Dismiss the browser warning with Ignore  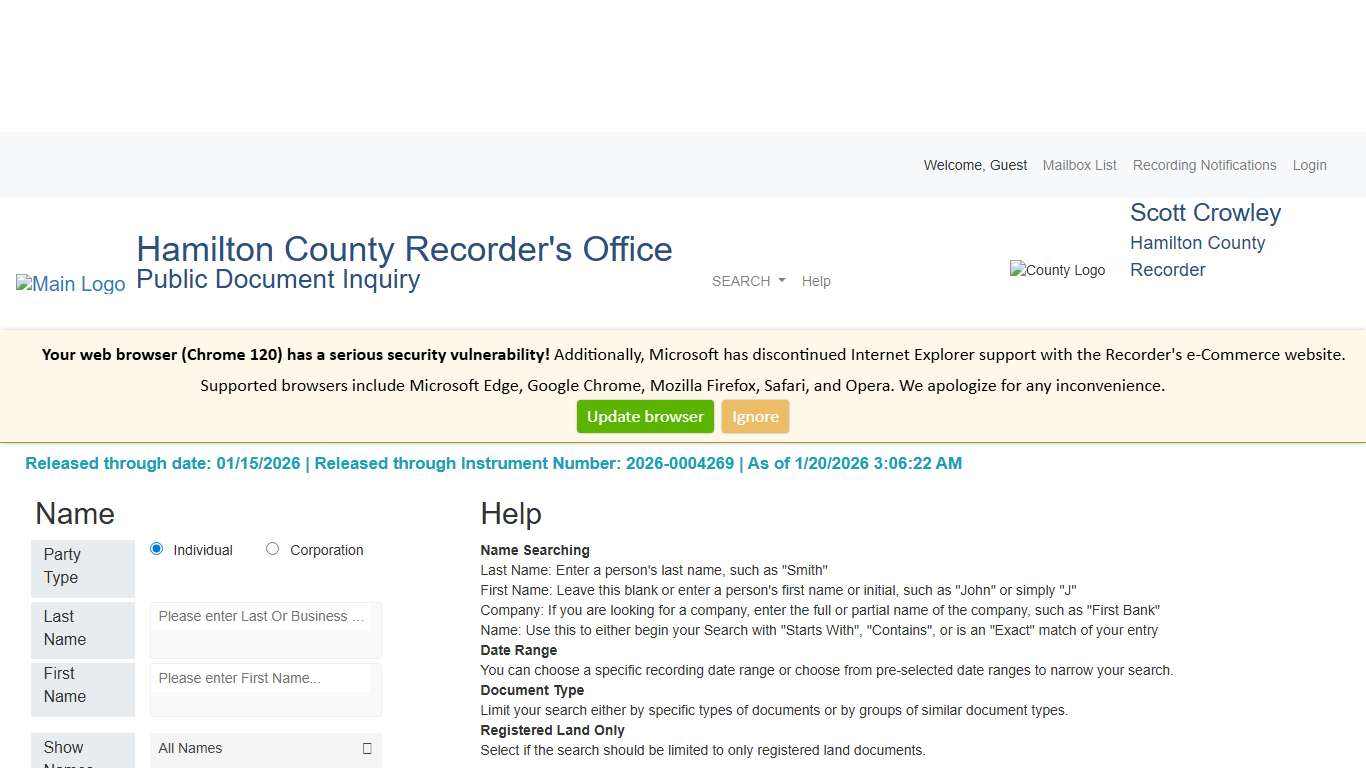pos(755,417)
